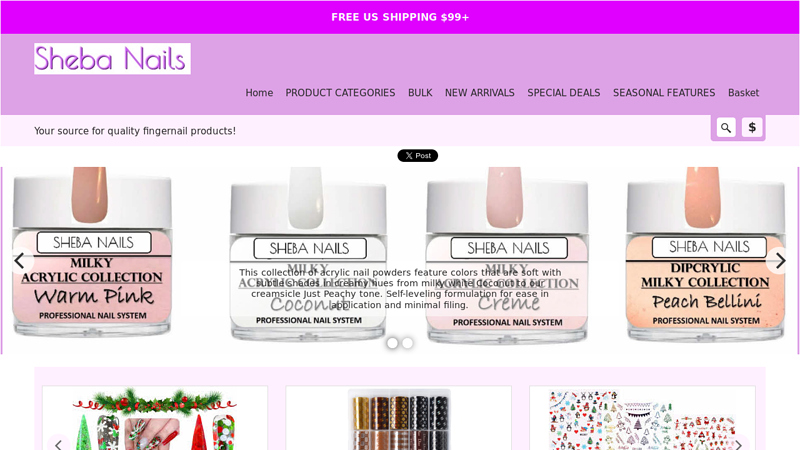Click the dollar currency icon
This screenshot has height=450, width=800.
[752, 128]
